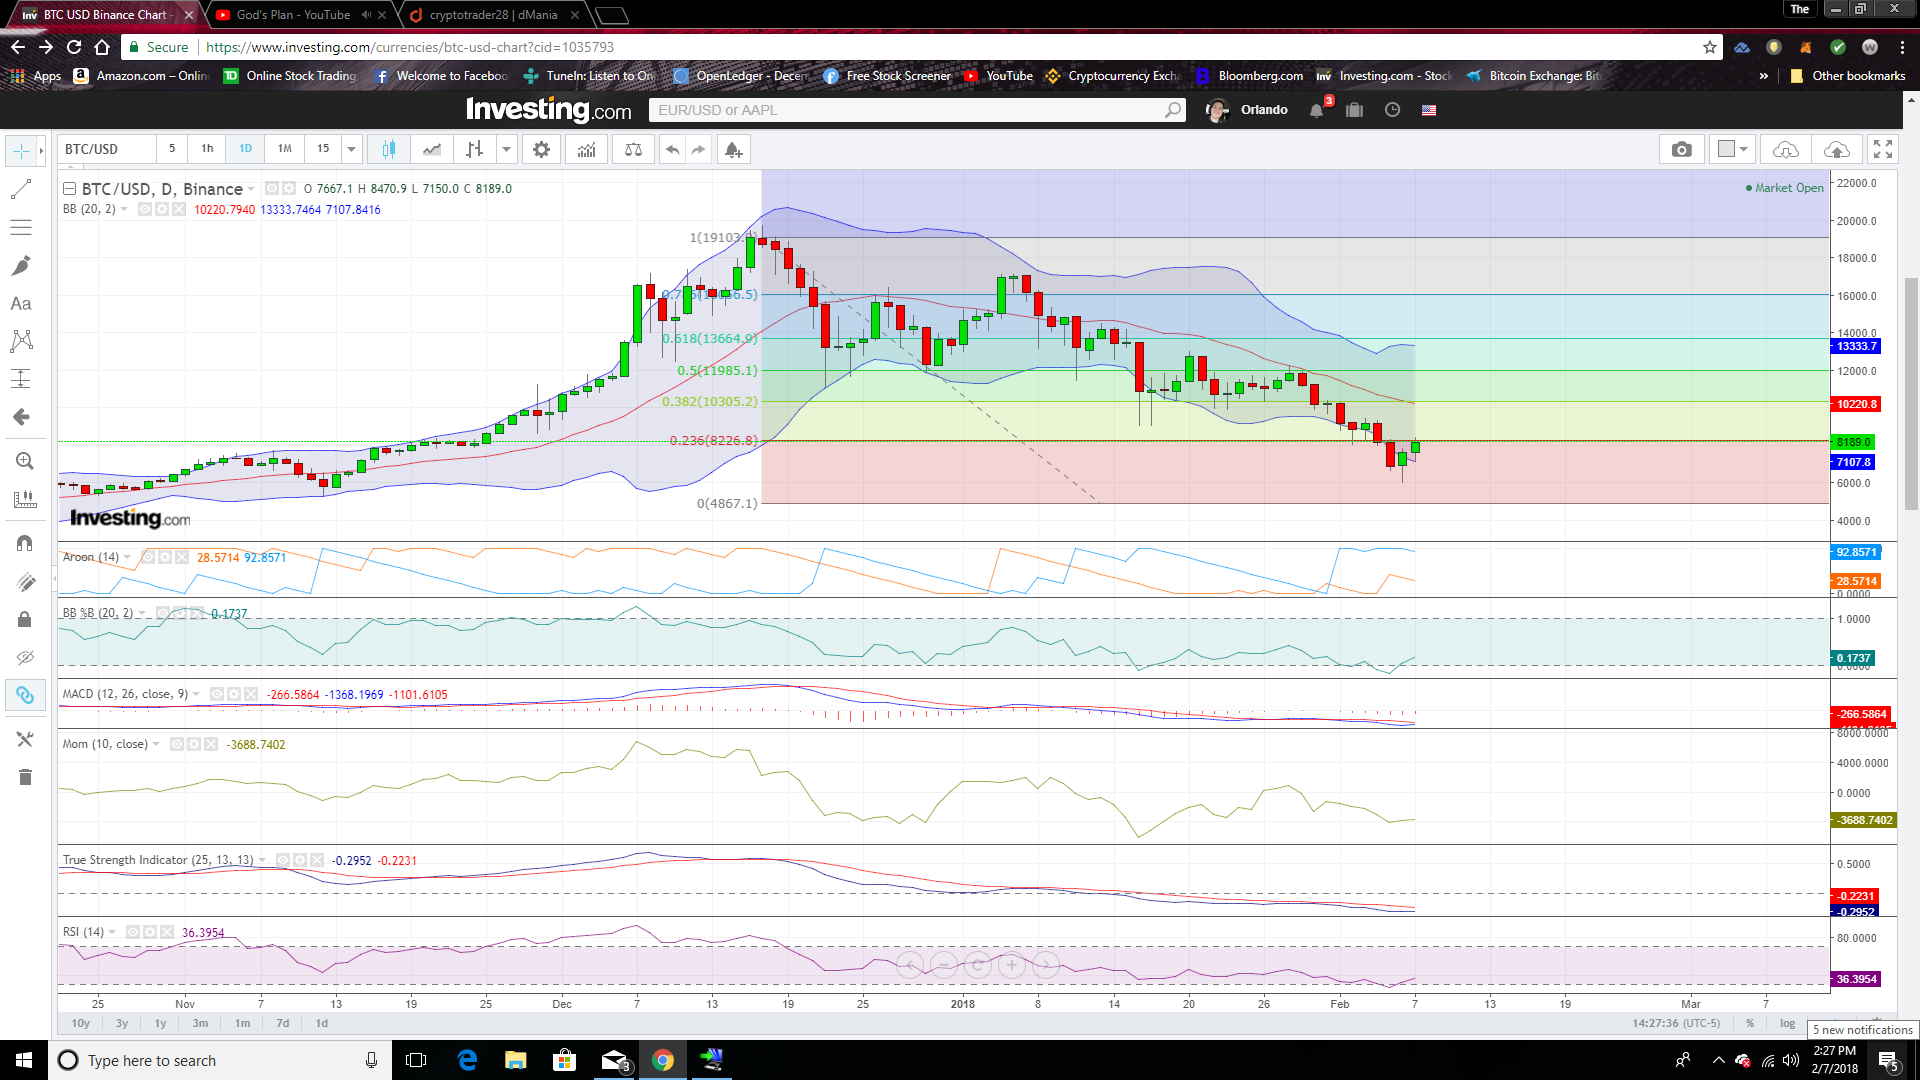The image size is (1920, 1080).
Task: Open the indicators button in toolbar
Action: tap(587, 149)
